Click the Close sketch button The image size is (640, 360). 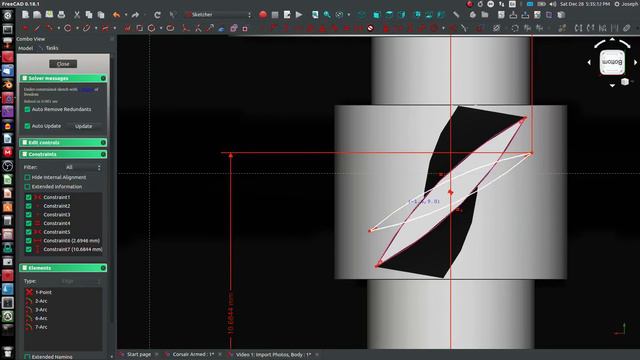point(63,64)
